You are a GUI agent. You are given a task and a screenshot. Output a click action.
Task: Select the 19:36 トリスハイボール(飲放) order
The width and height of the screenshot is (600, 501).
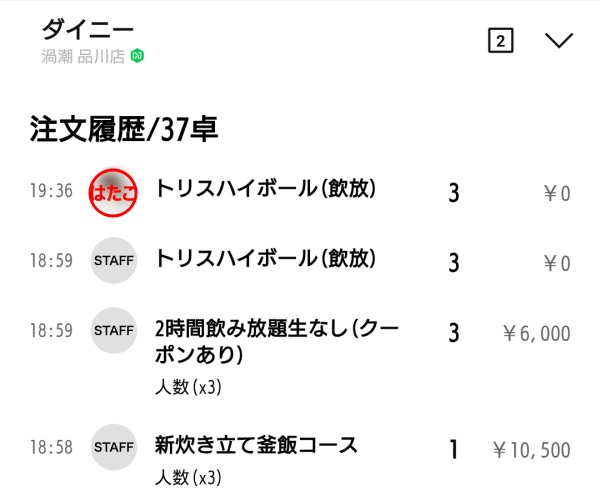pyautogui.click(x=265, y=189)
